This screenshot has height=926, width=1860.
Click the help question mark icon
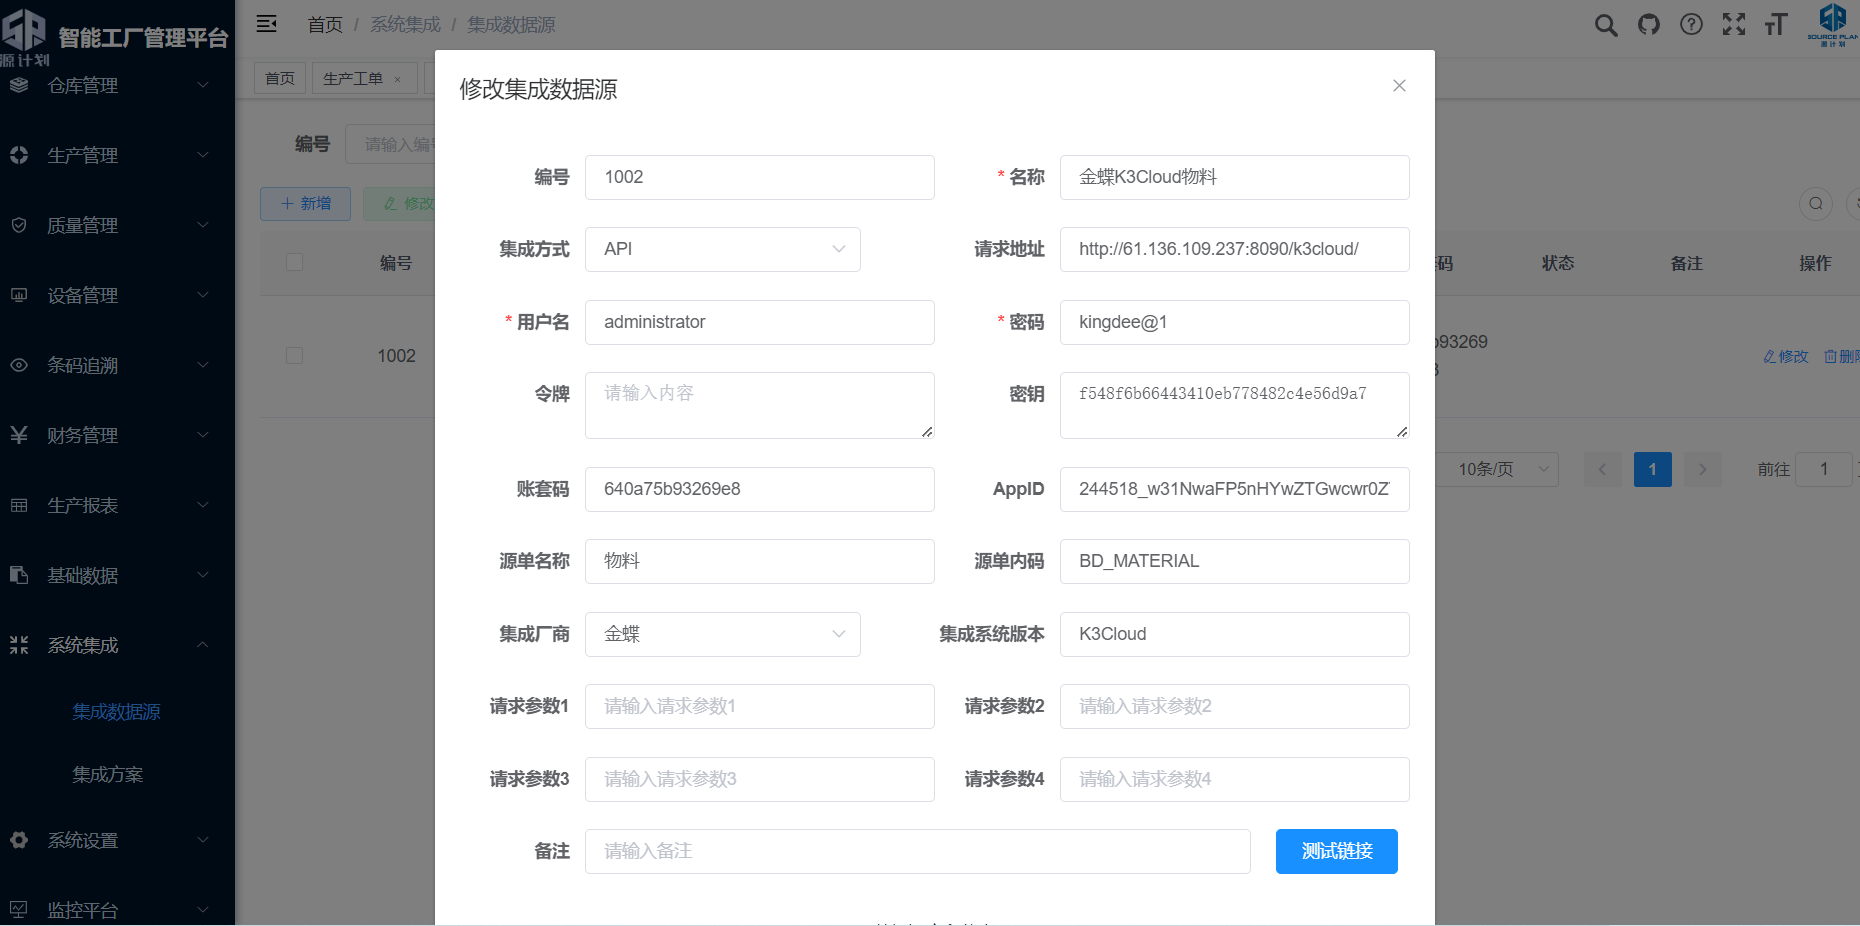tap(1691, 25)
